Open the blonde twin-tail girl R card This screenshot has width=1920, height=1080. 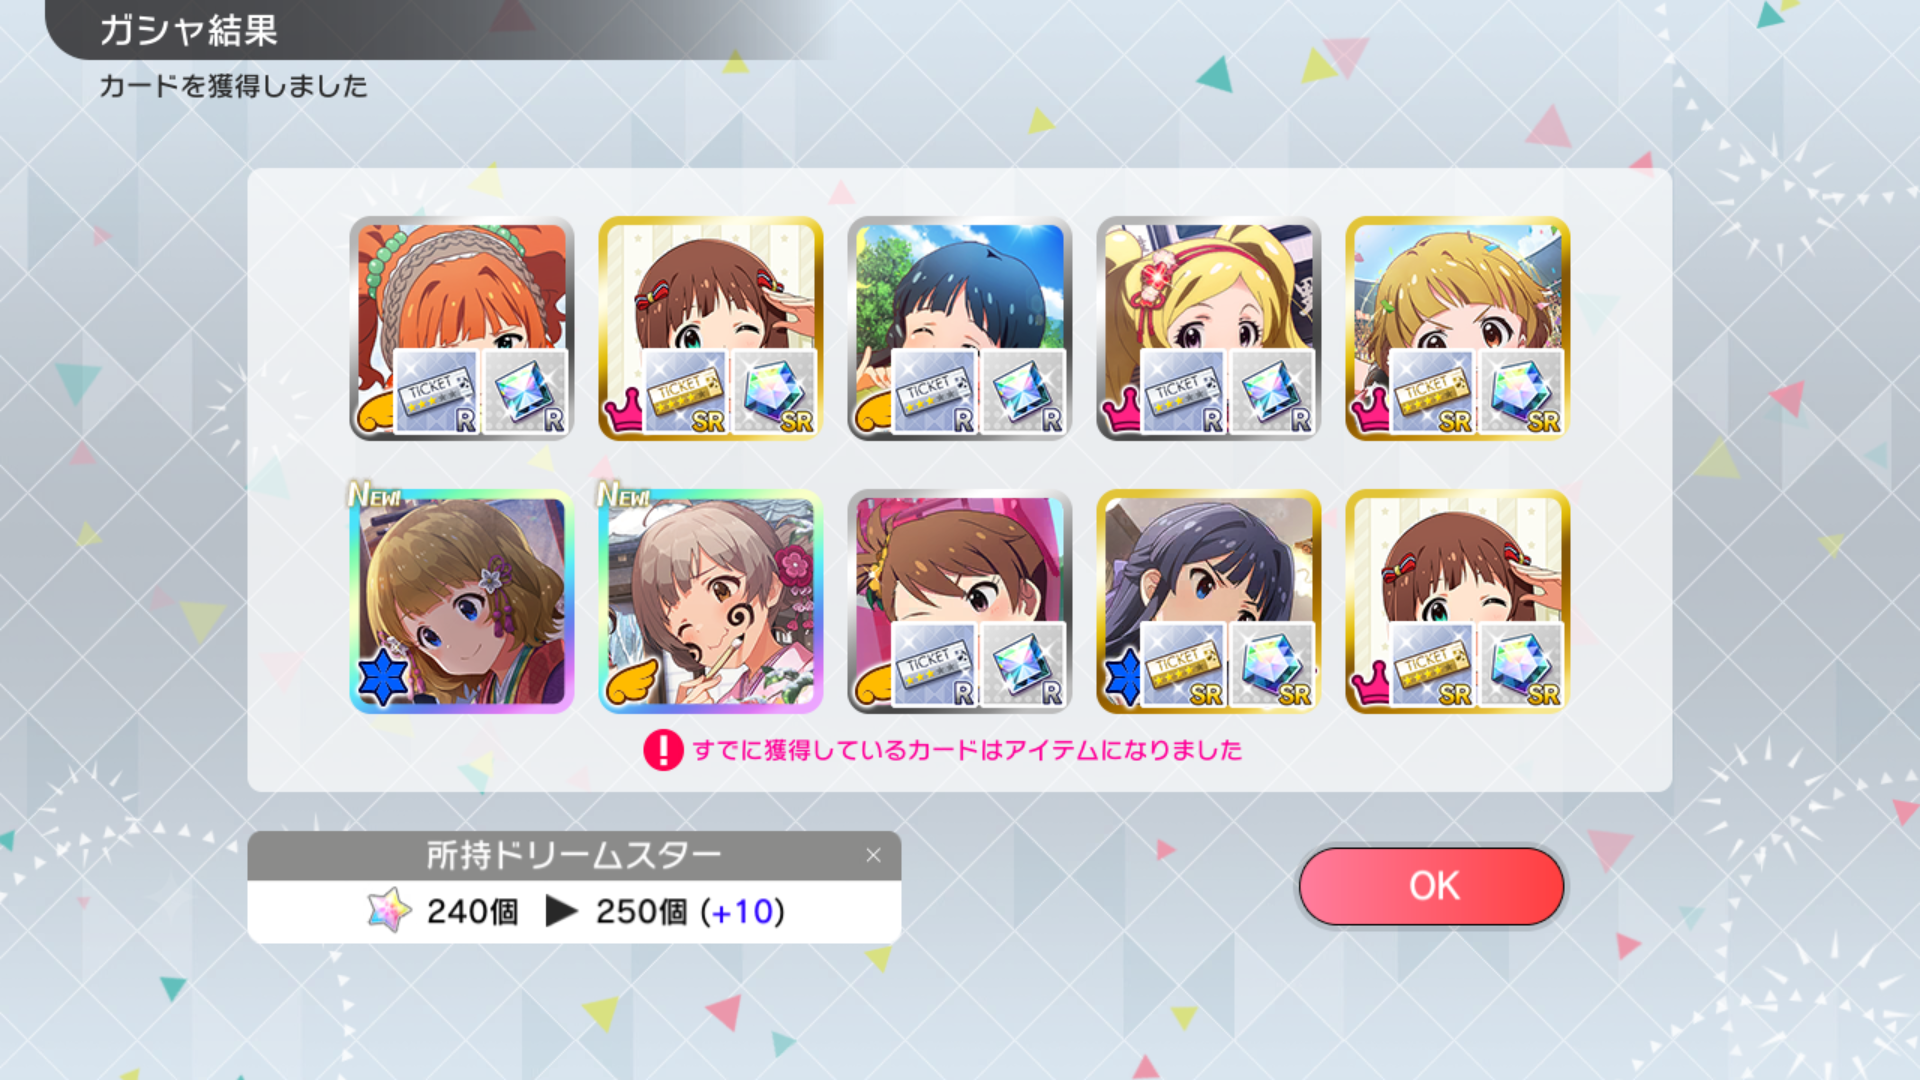(1208, 328)
